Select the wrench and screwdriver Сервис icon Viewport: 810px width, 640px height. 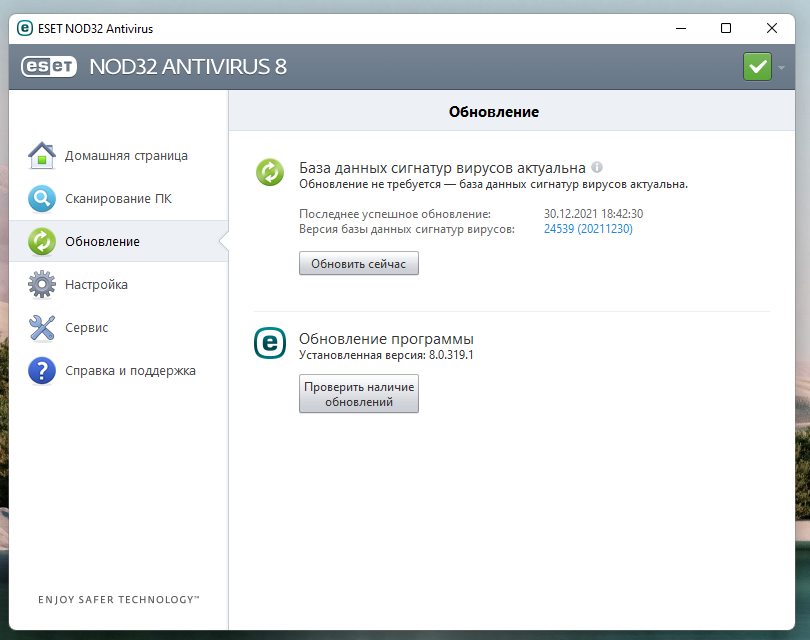(42, 328)
